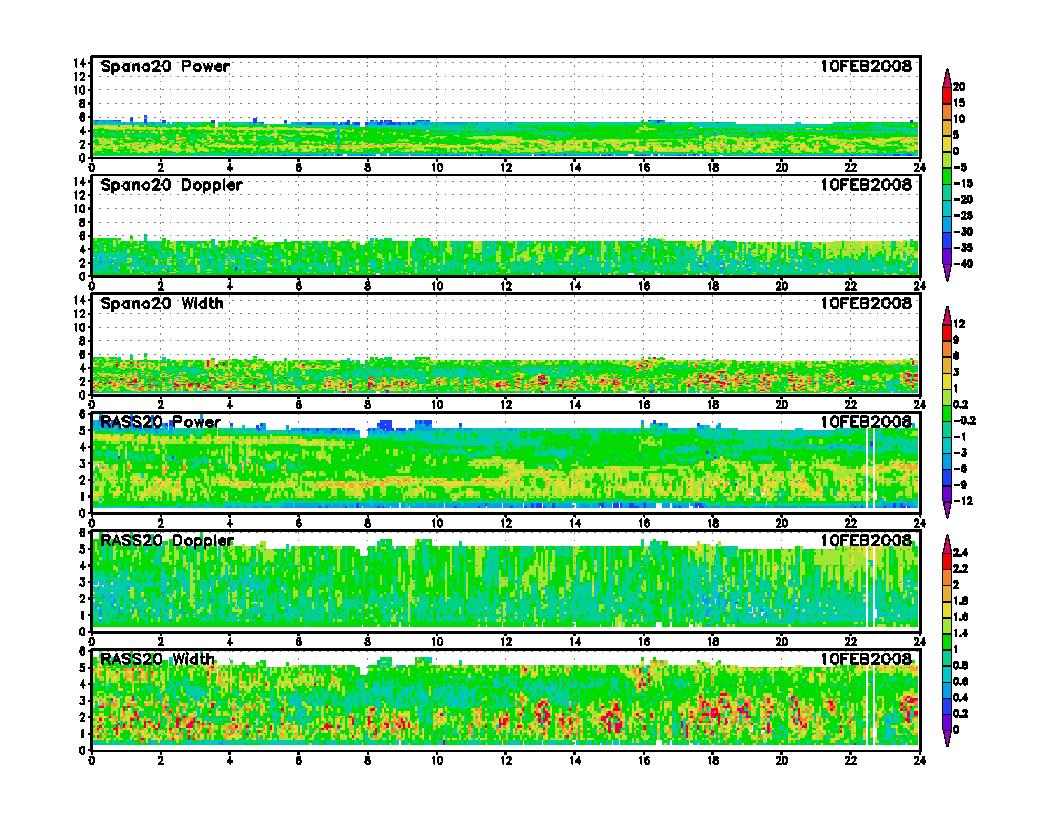Click height 3 label on RASS20 Width axis
The image size is (1056, 816).
click(x=83, y=700)
